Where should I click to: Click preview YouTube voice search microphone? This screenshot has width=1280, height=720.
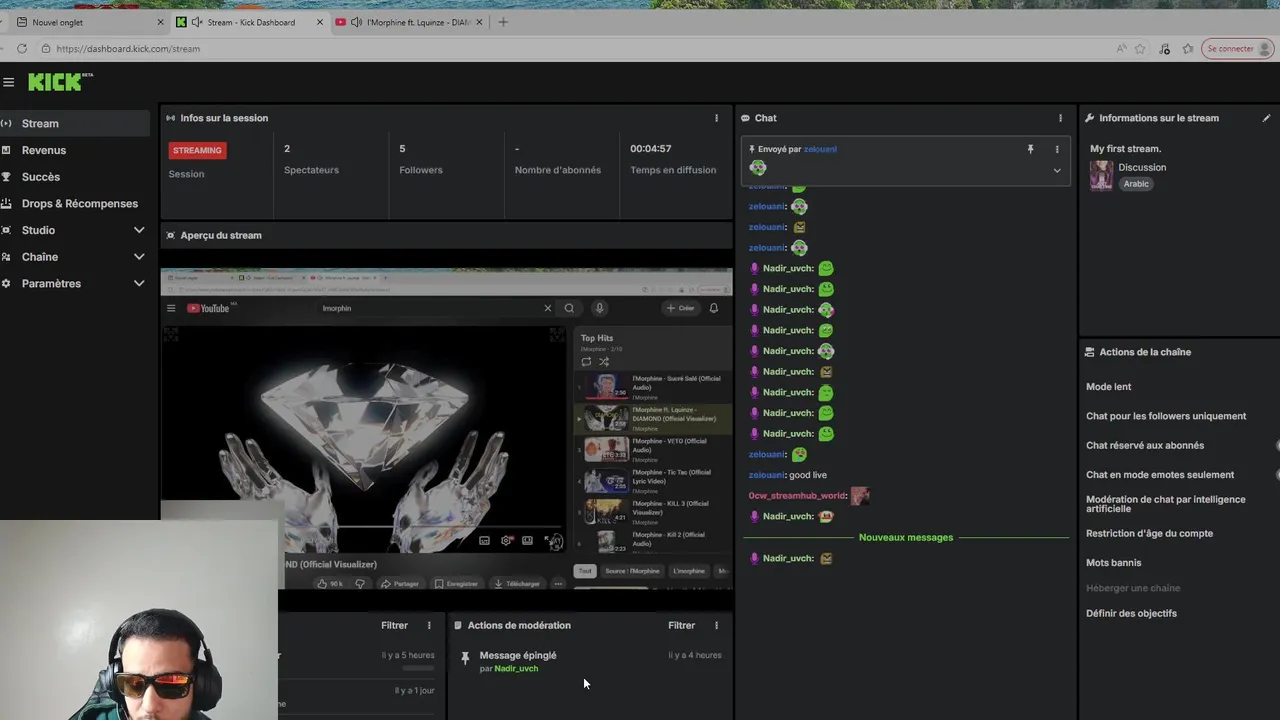tap(599, 308)
